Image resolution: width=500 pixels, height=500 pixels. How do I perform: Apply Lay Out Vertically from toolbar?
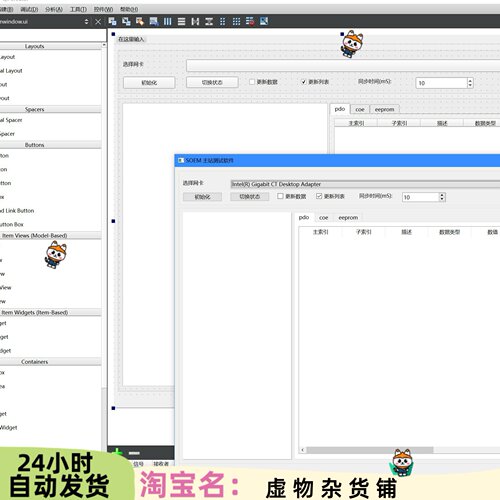coord(181,22)
